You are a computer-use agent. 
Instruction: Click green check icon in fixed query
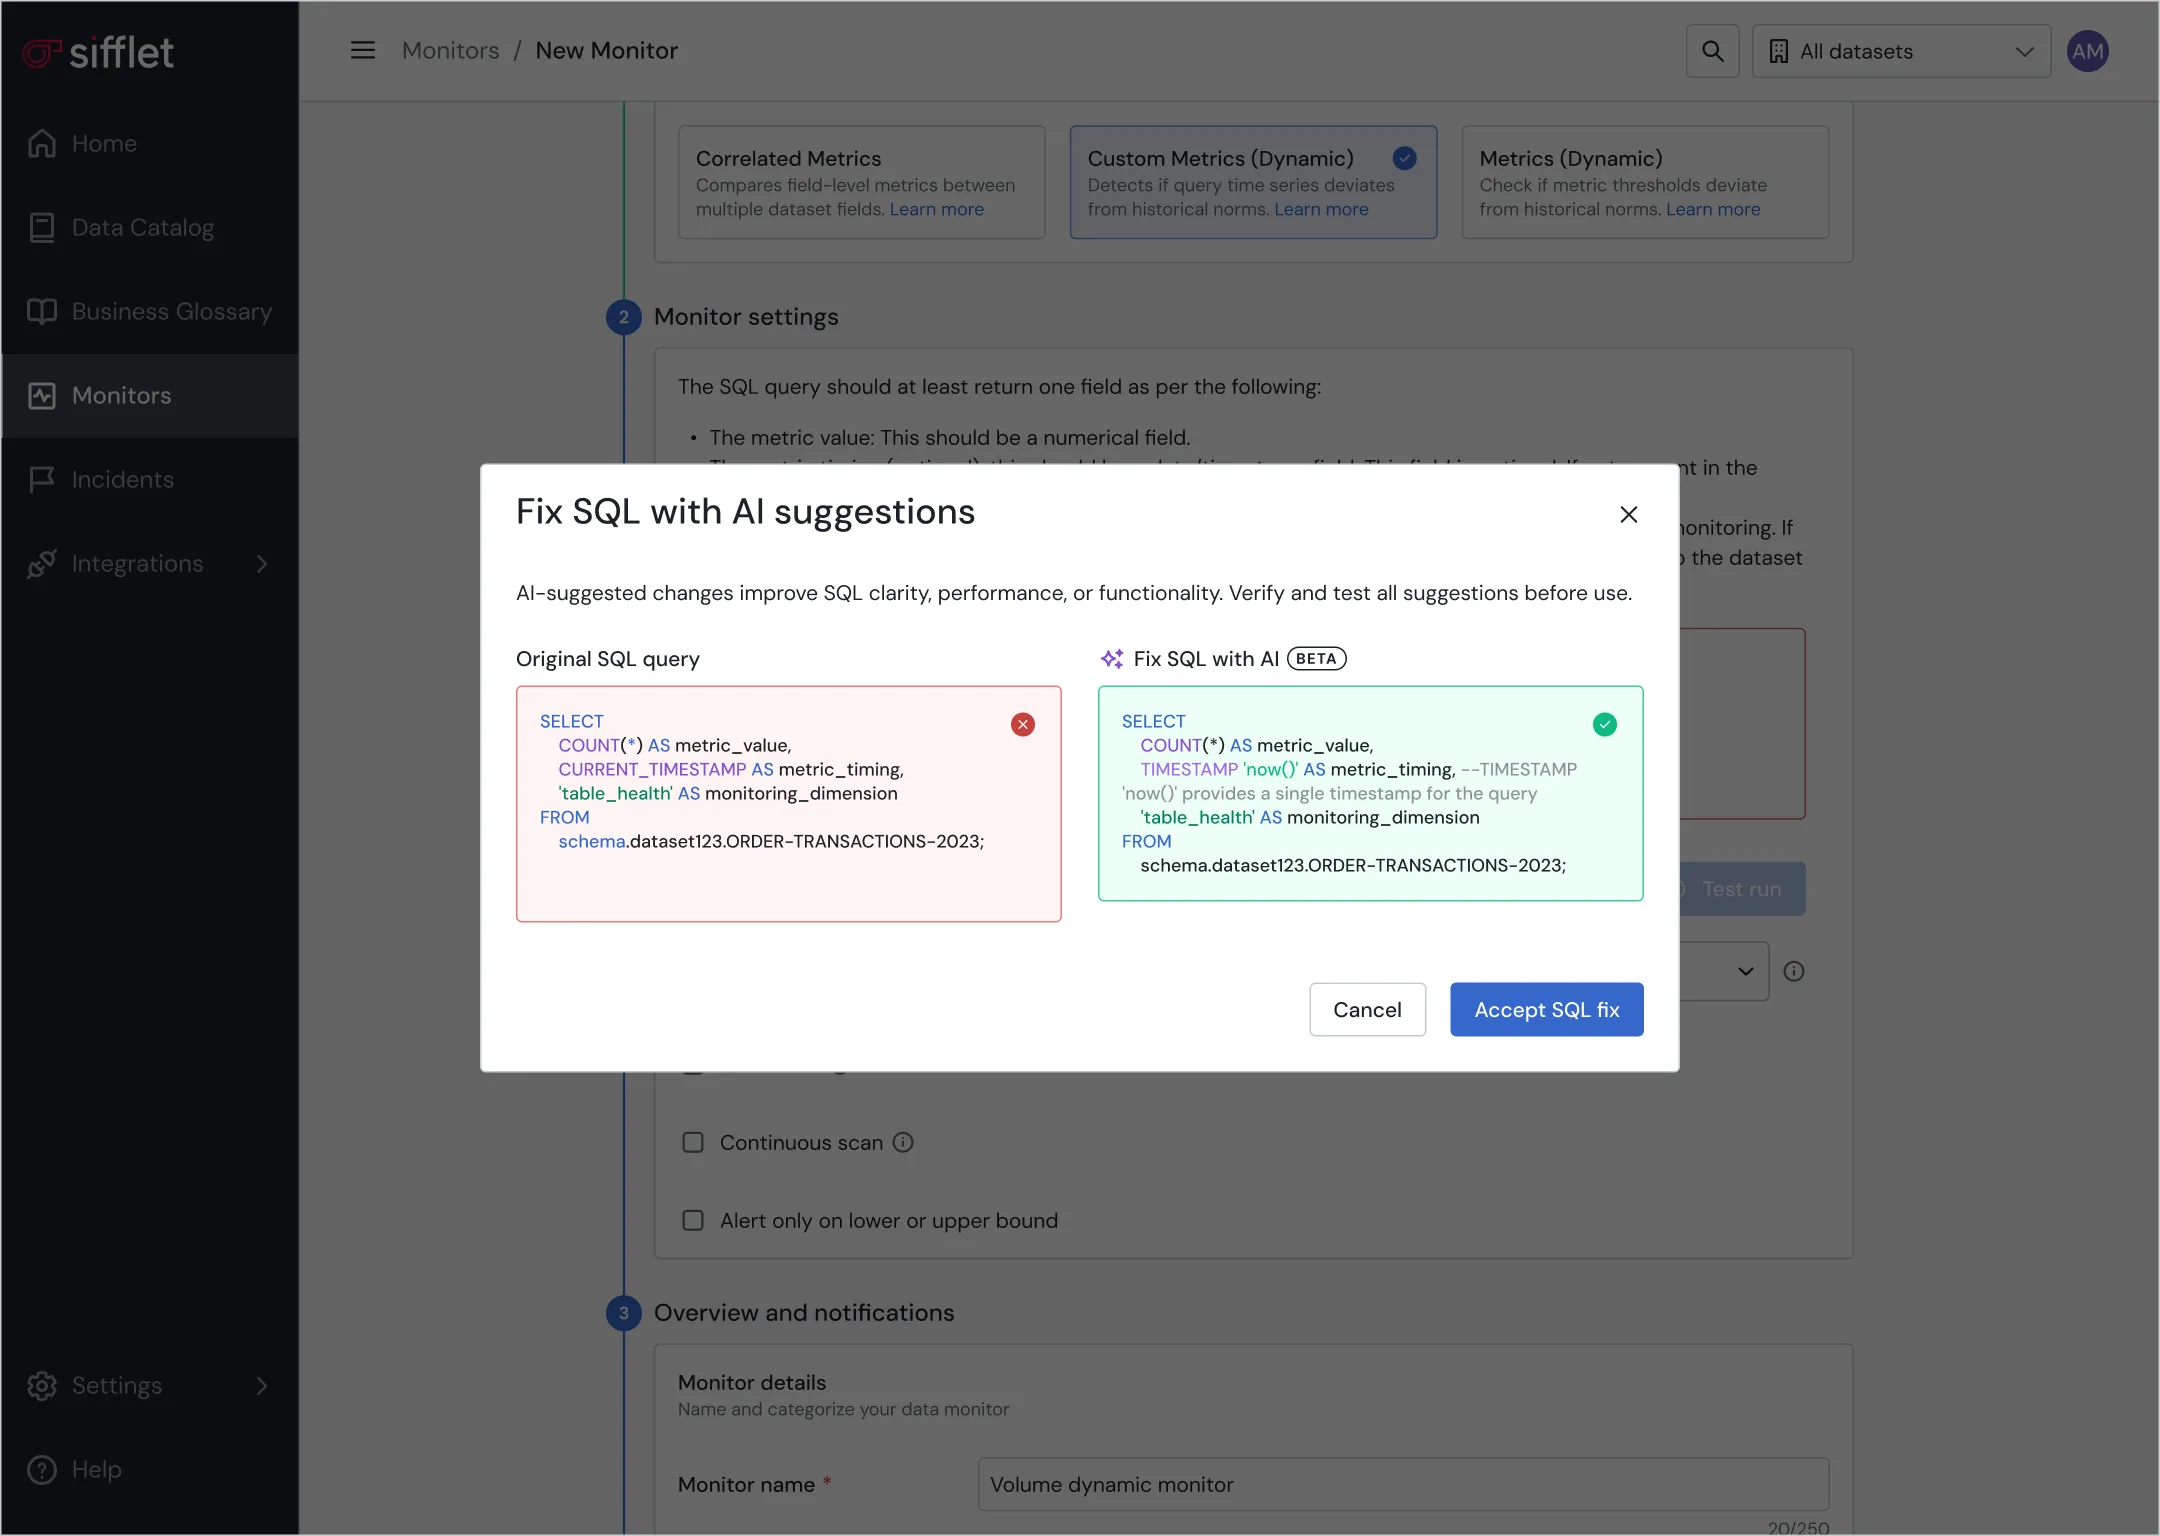1604,724
